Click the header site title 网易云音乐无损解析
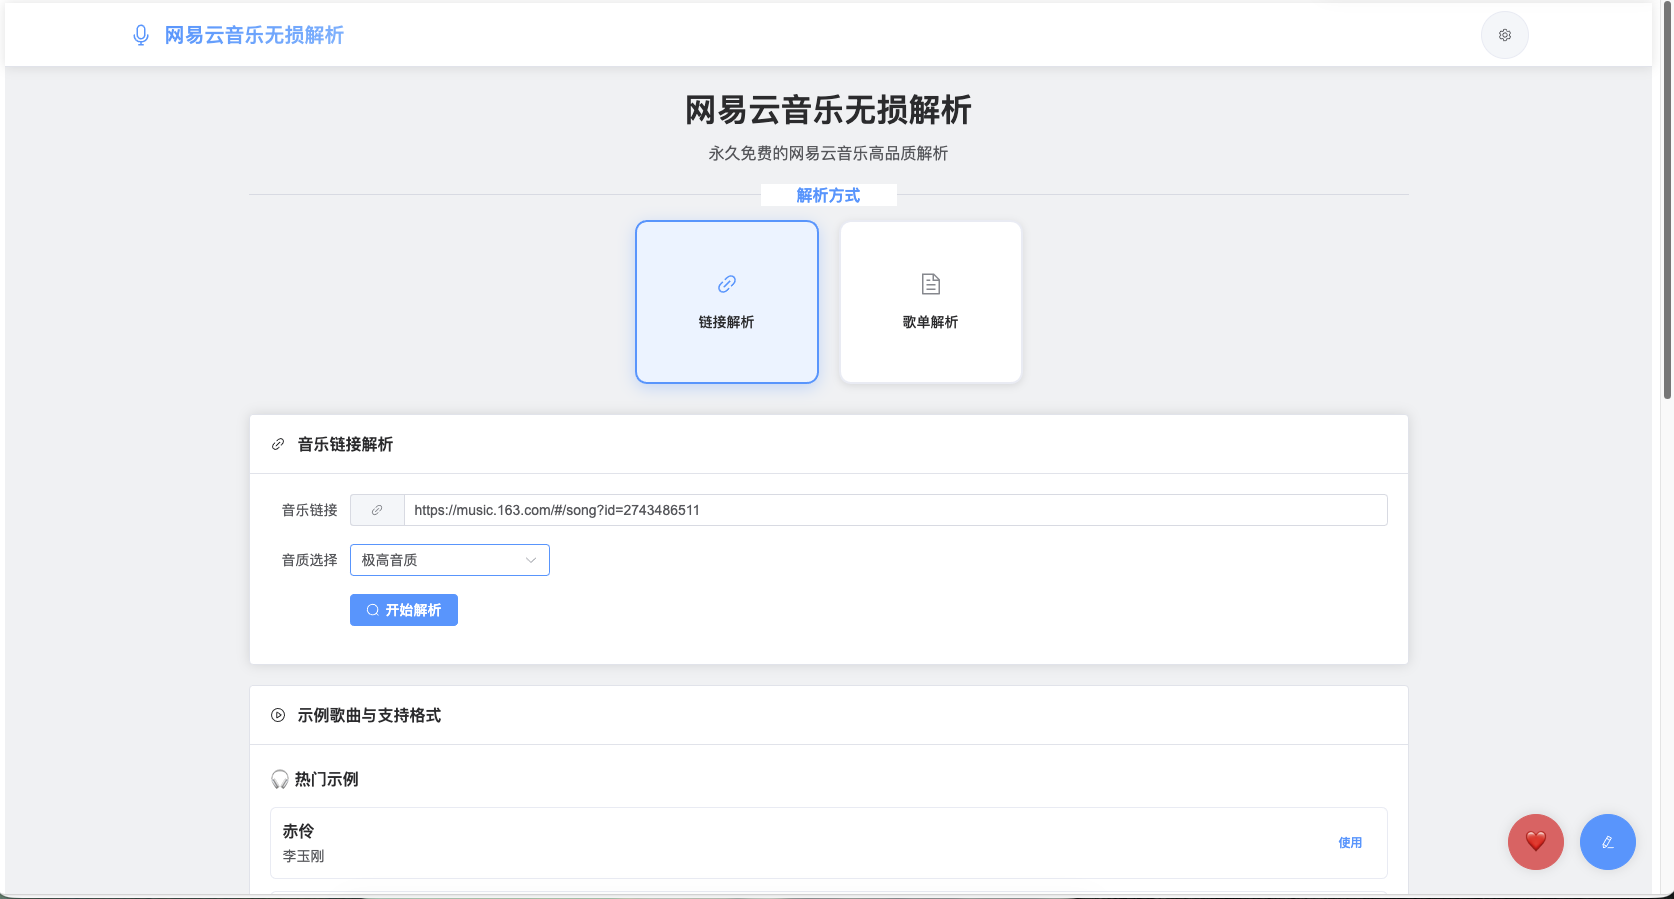The height and width of the screenshot is (899, 1674). point(254,35)
